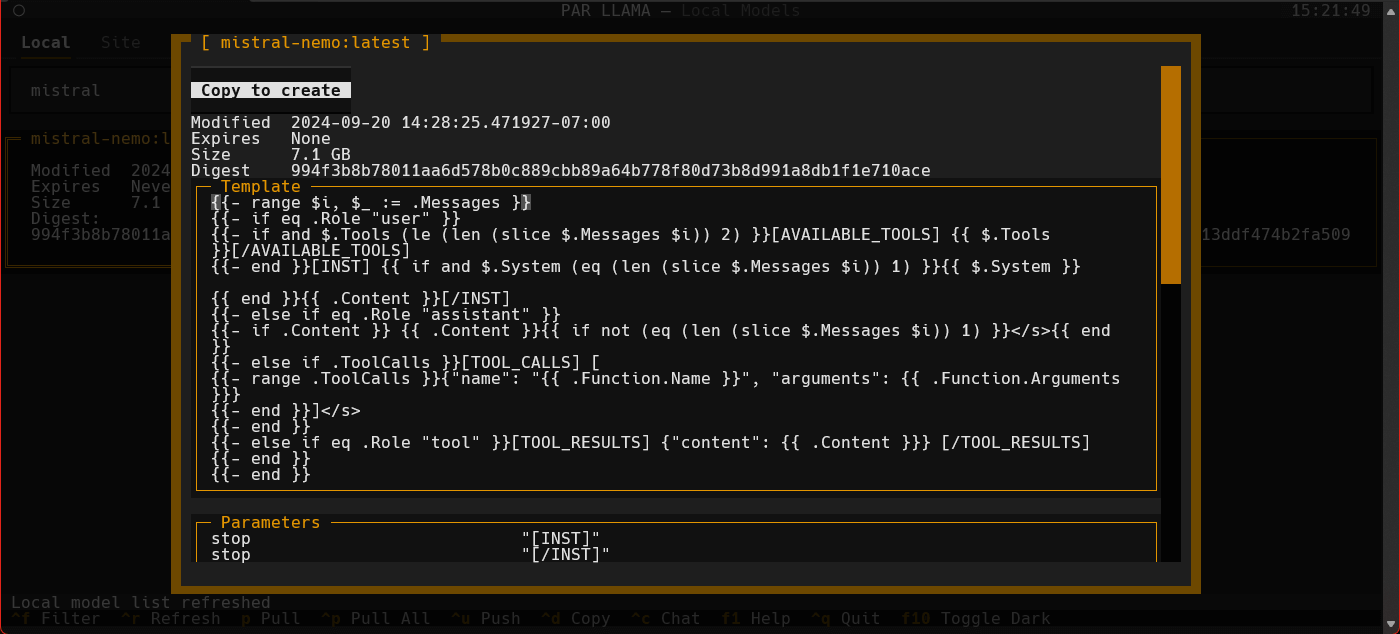The width and height of the screenshot is (1400, 634).
Task: Click the scrollbar track below the thumb
Action: coord(1170,420)
